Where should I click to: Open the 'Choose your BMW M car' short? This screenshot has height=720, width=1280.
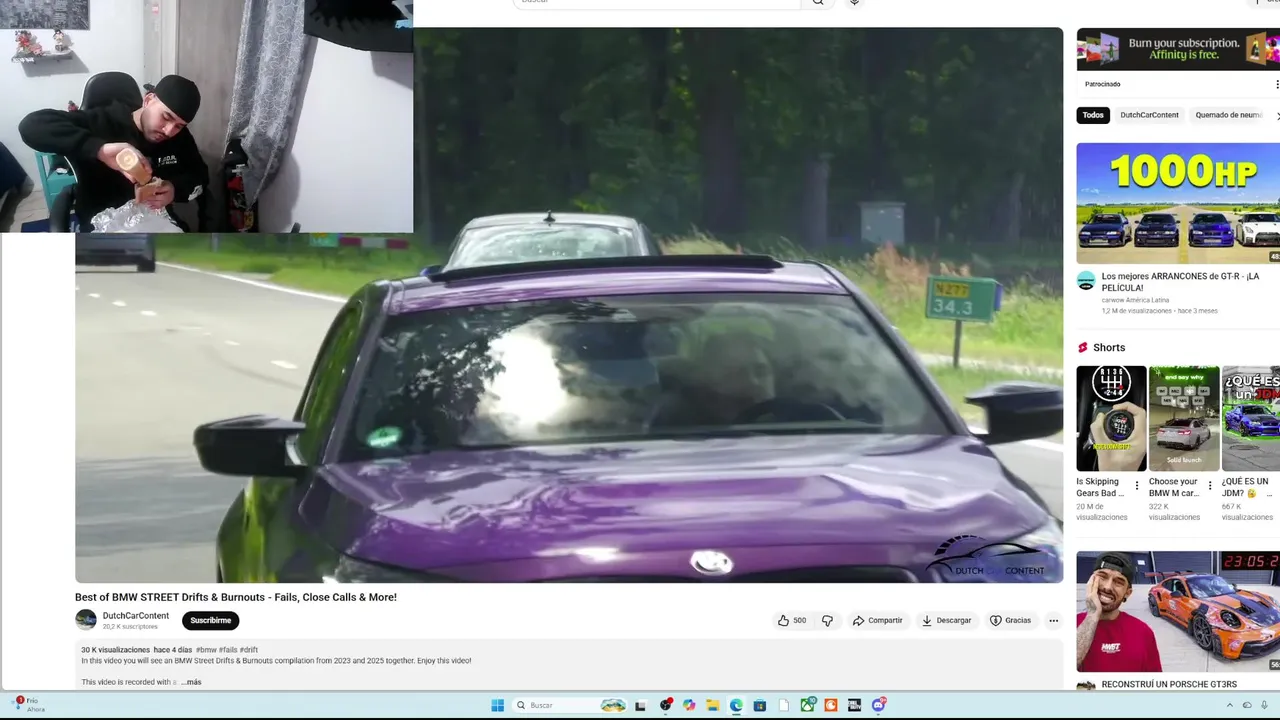point(1184,418)
